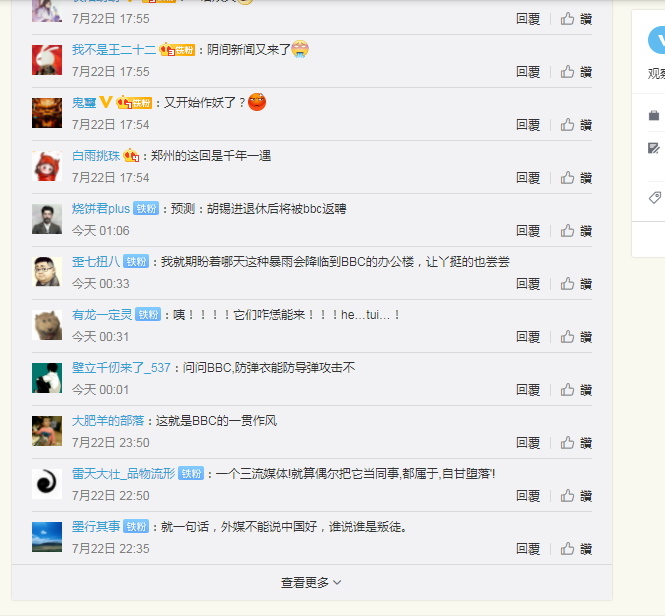
Task: Like 白雨挑珠's comment about 郑州
Action: coord(576,178)
